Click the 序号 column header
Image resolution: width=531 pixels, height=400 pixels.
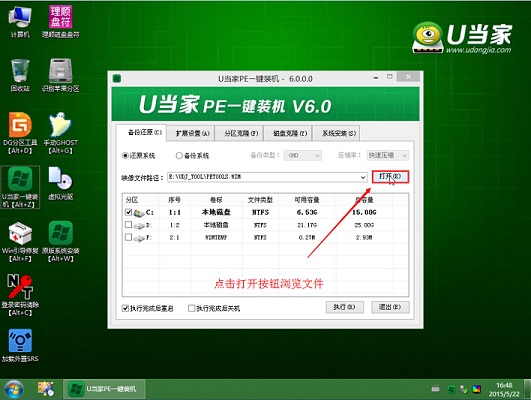174,200
